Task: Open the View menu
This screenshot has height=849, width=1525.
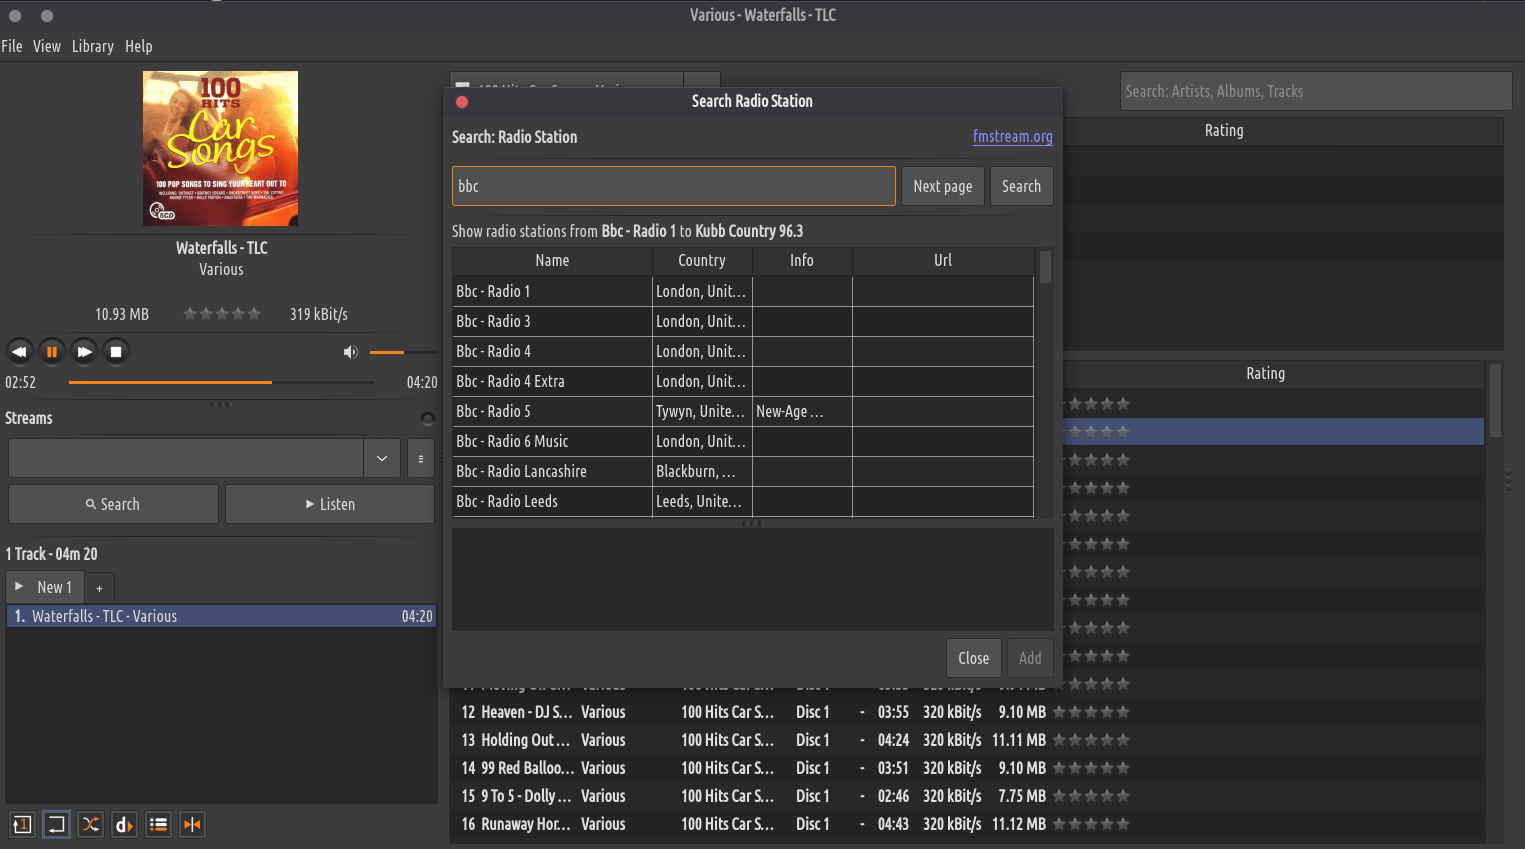Action: tap(46, 46)
